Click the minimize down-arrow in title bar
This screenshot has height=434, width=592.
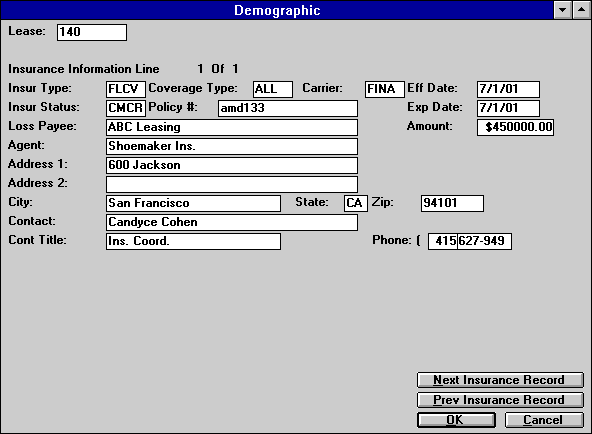pyautogui.click(x=563, y=10)
